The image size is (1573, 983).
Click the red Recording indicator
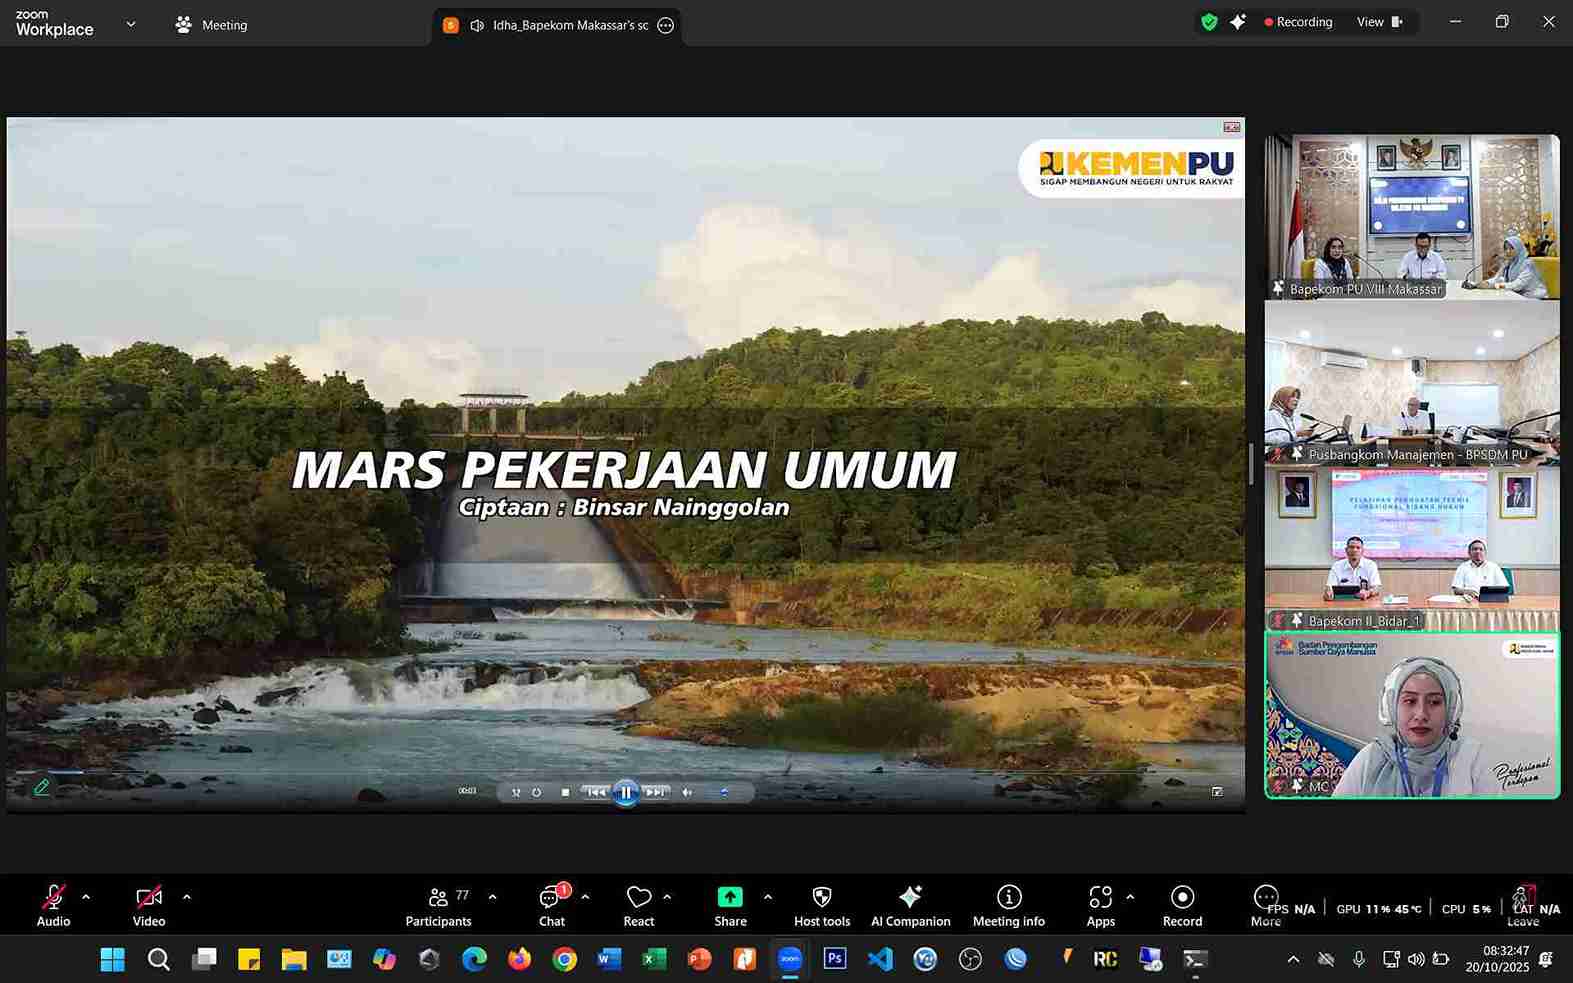(x=1298, y=22)
